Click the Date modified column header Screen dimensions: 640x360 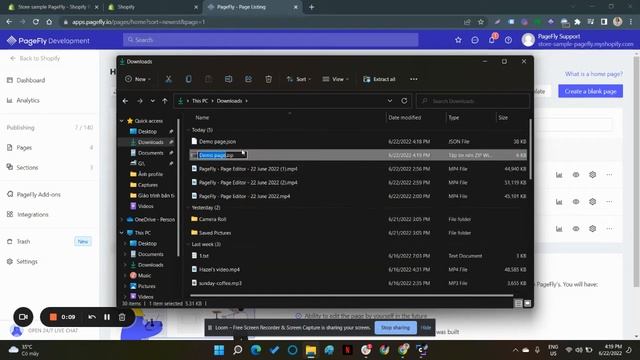404,118
